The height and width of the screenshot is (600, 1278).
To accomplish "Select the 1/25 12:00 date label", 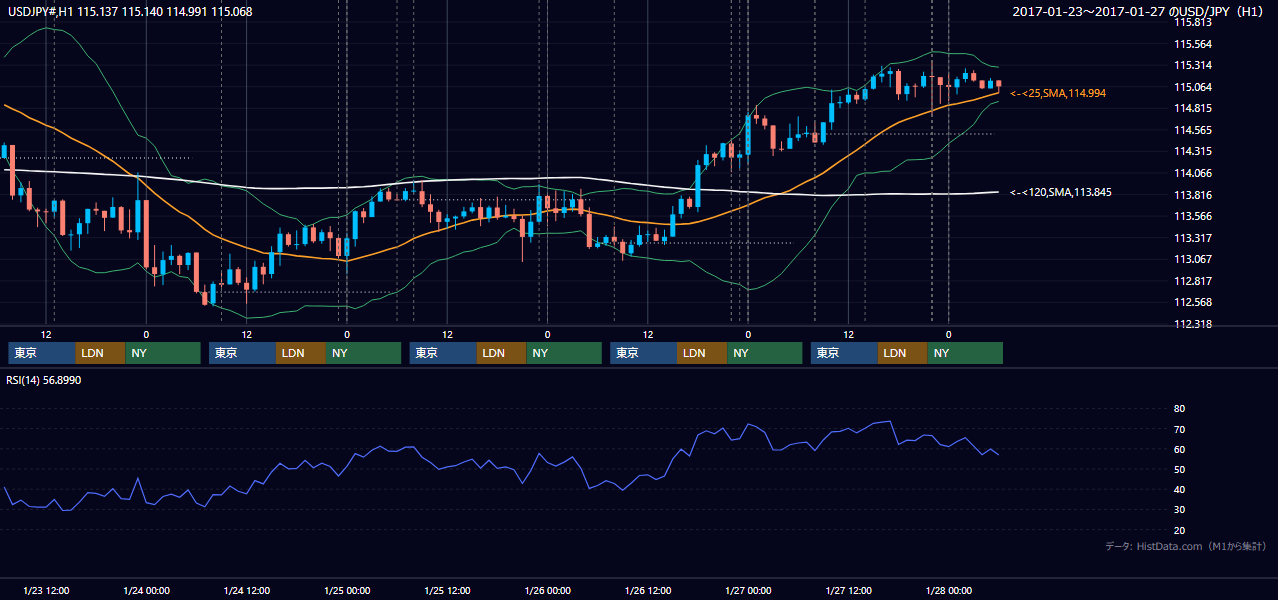I will 447,590.
